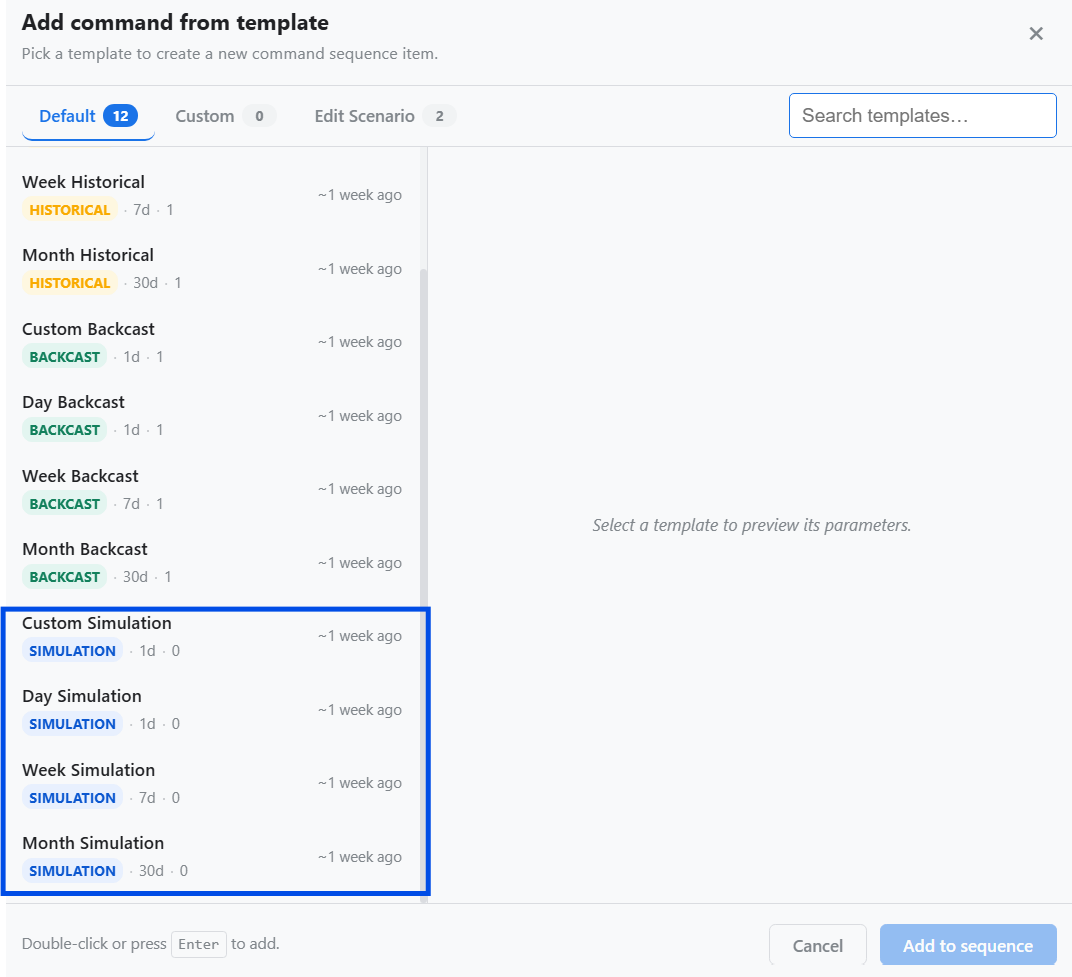The height and width of the screenshot is (977, 1072).
Task: Switch to the Custom tab
Action: click(225, 116)
